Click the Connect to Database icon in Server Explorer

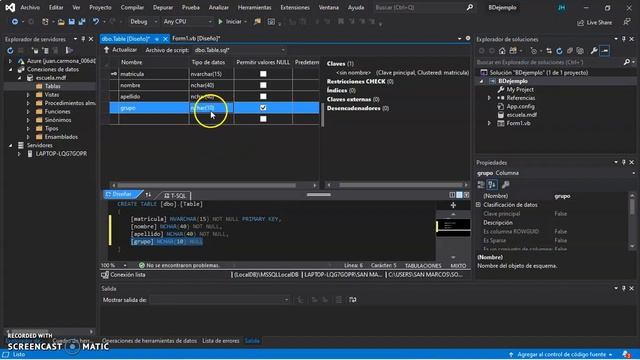[x=36, y=51]
